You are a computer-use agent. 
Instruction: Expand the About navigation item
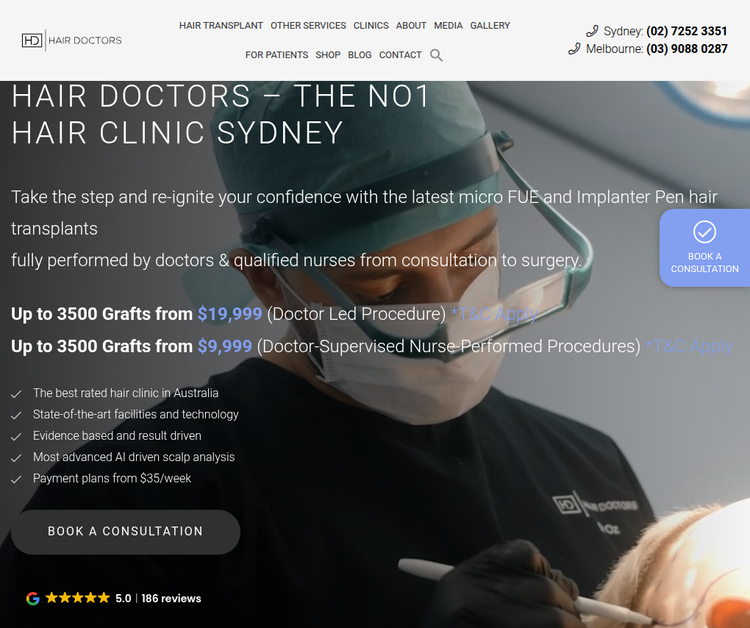click(x=411, y=25)
